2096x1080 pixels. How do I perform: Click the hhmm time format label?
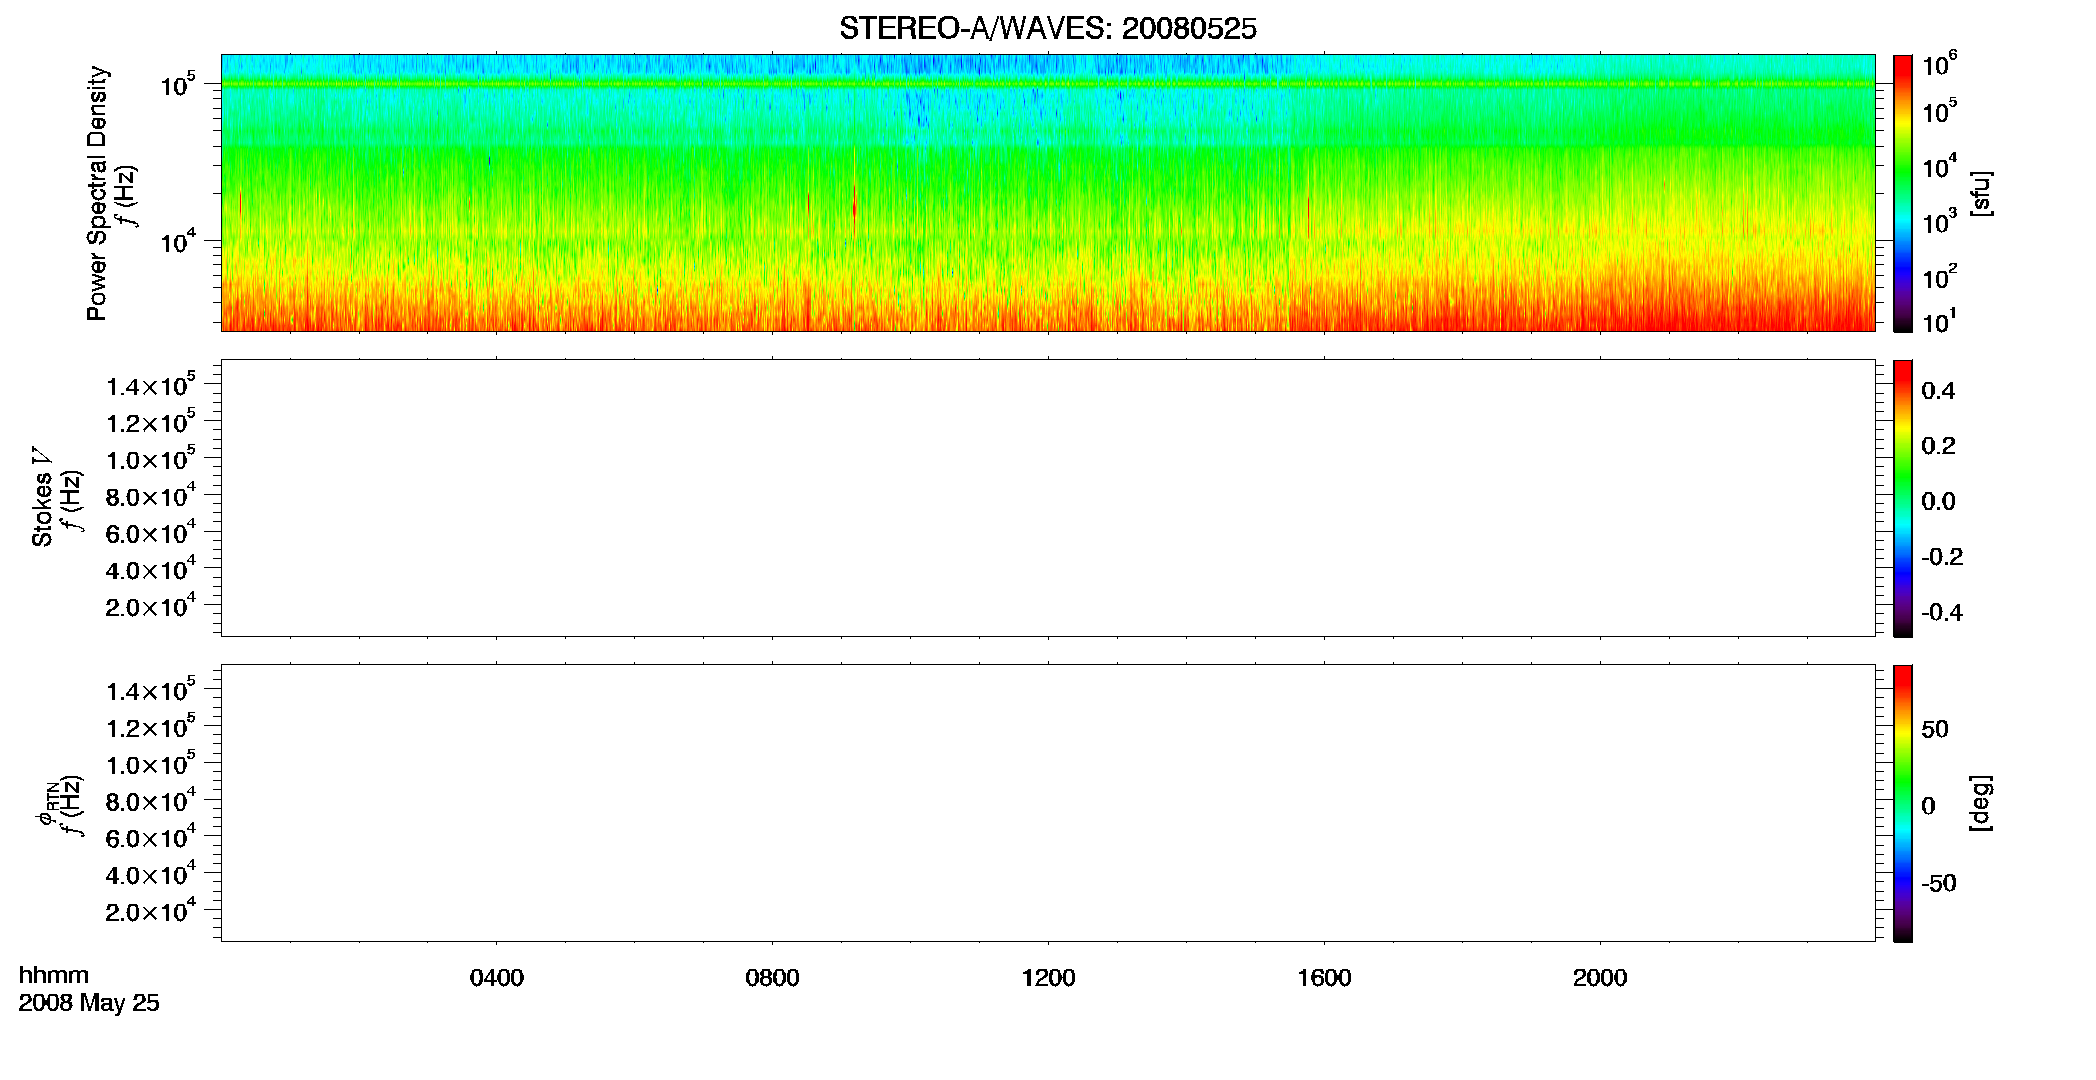[x=54, y=976]
